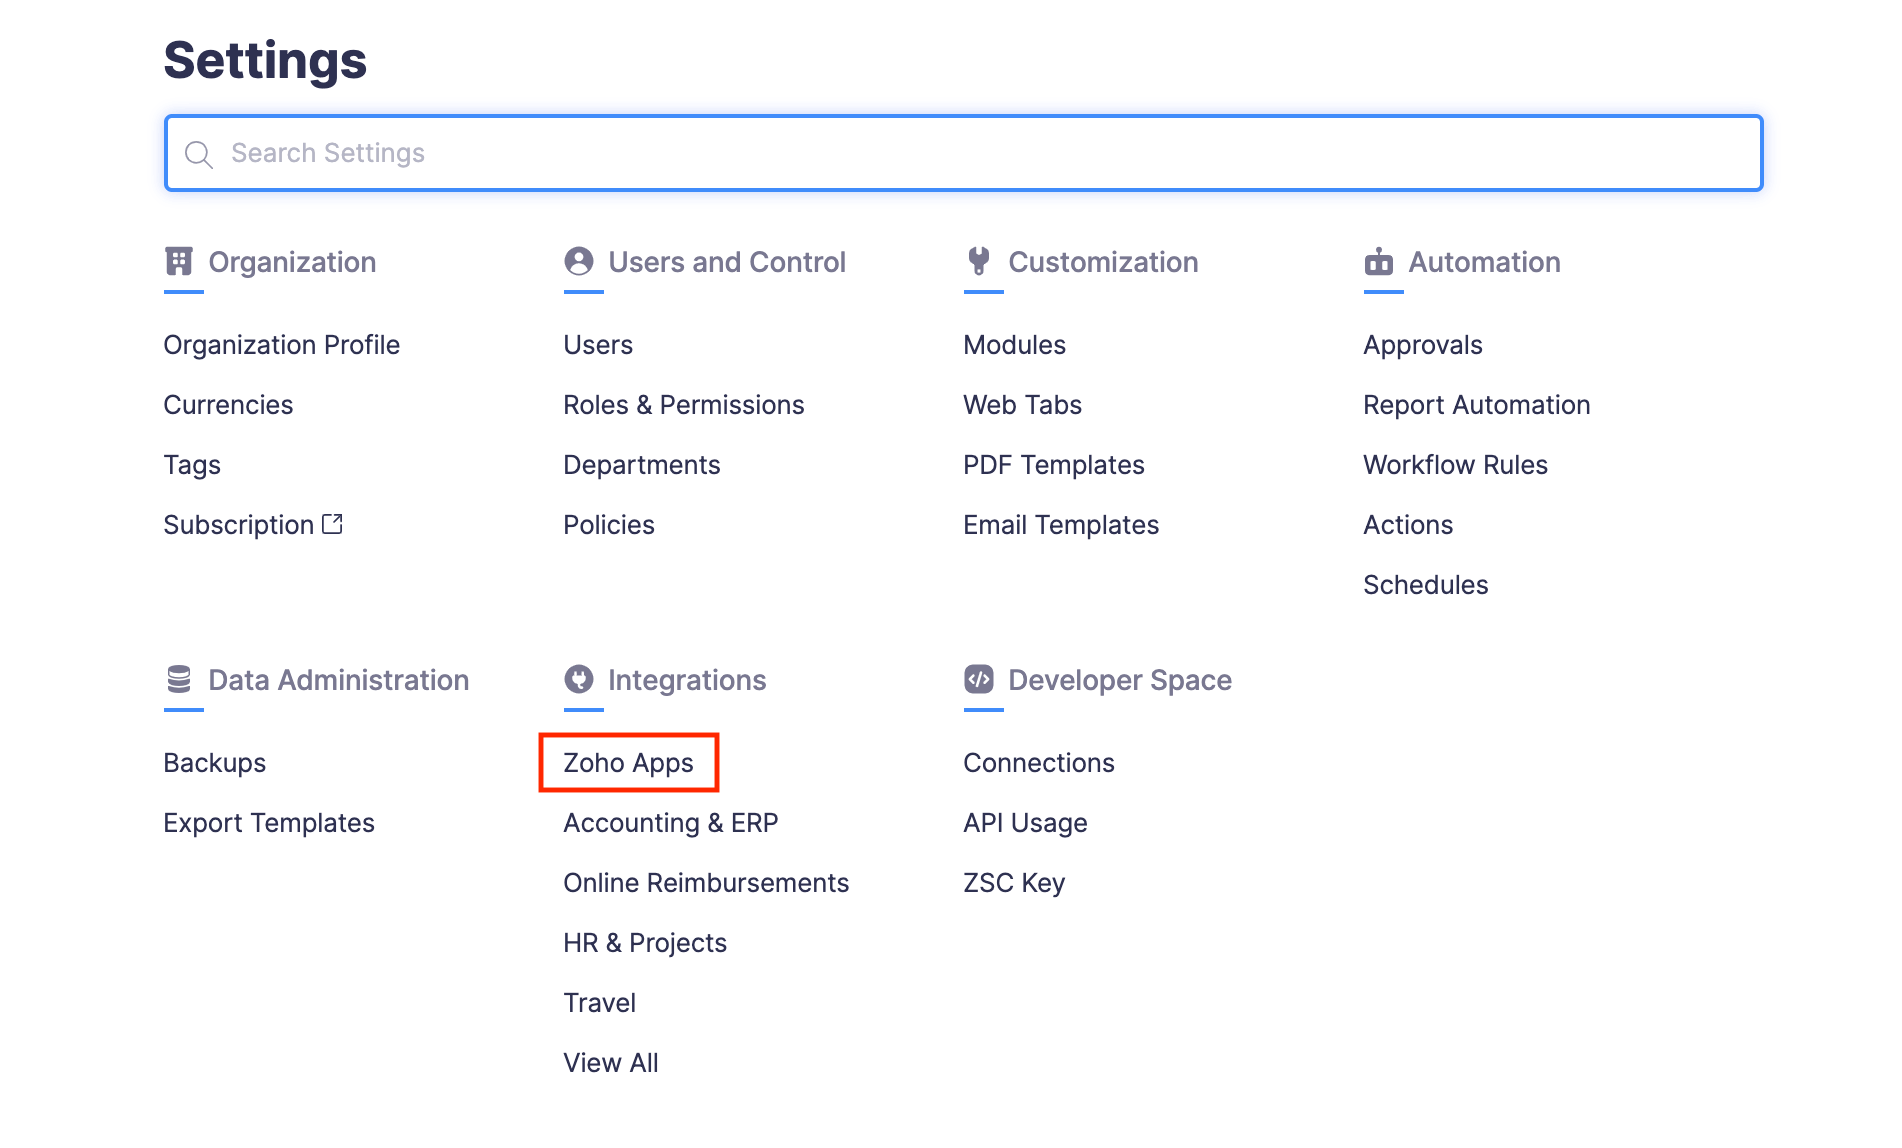The image size is (1902, 1148).
Task: Click the Automation robot icon
Action: pos(1379,262)
